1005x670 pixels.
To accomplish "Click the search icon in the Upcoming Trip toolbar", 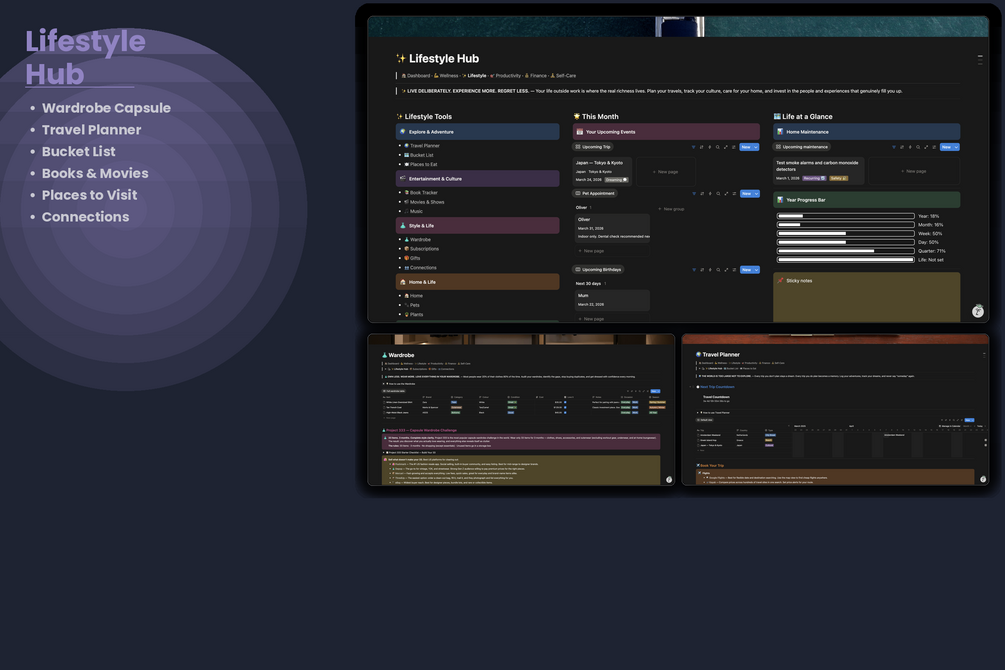I will click(718, 147).
